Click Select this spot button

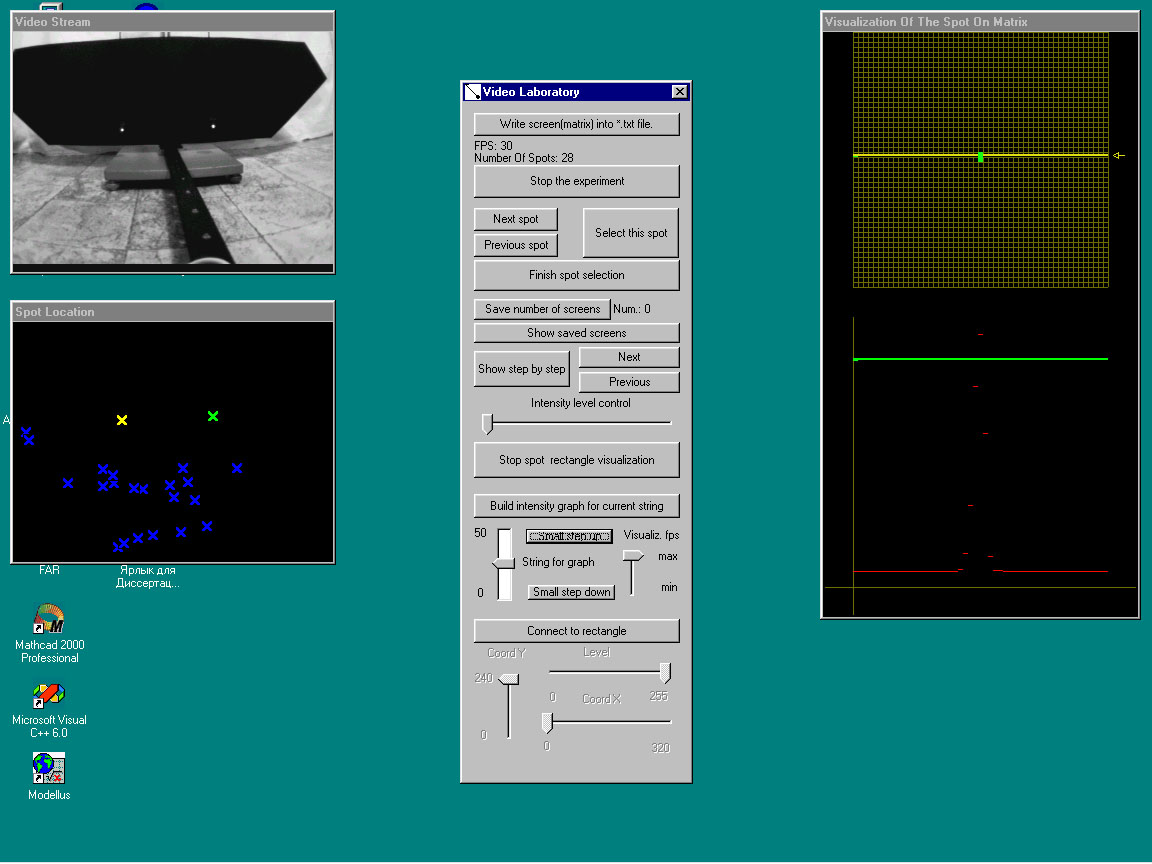[x=630, y=233]
